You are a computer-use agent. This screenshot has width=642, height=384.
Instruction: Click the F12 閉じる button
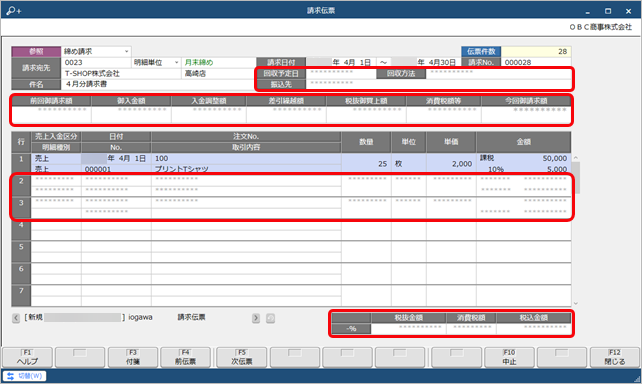coord(615,357)
